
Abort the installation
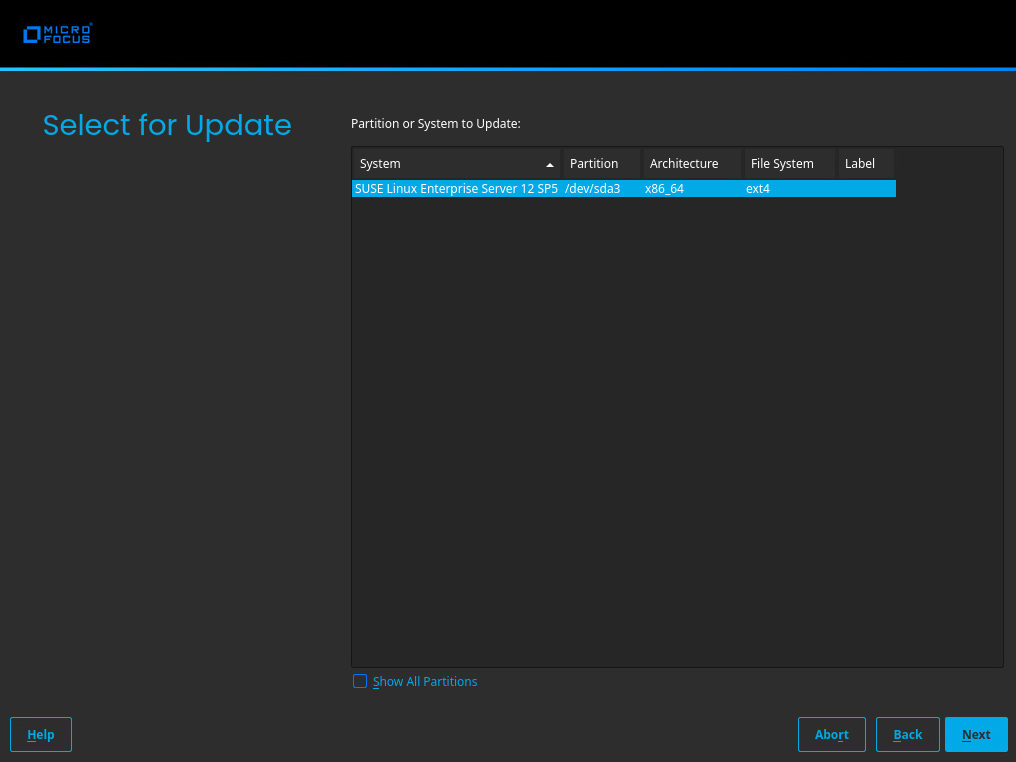(831, 734)
